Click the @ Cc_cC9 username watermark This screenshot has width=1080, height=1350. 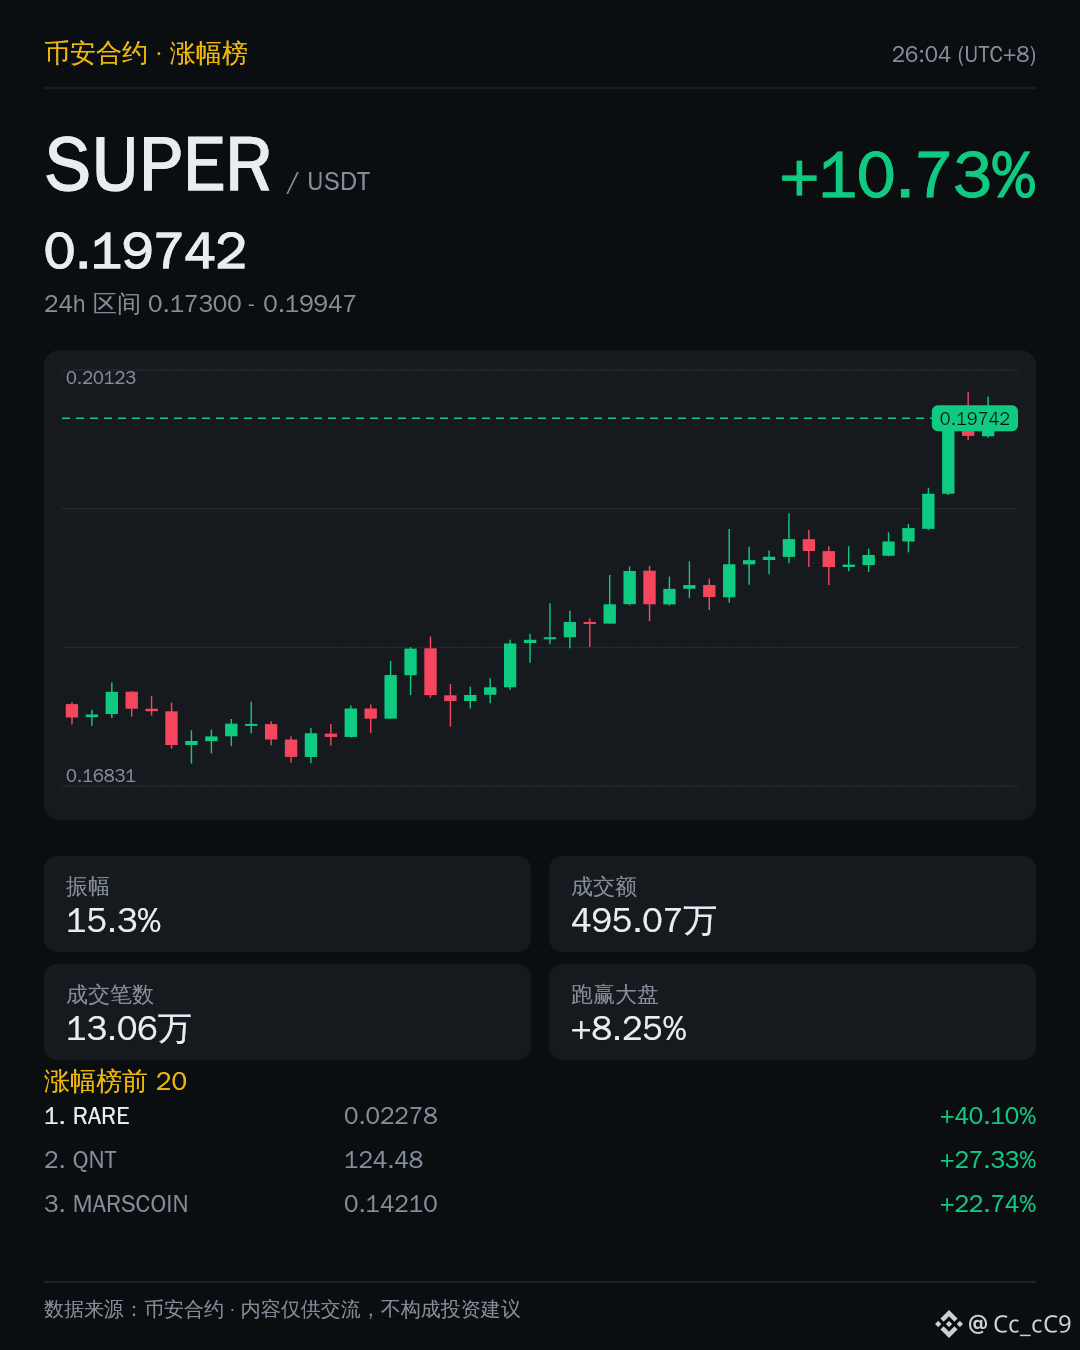pyautogui.click(x=1020, y=1324)
